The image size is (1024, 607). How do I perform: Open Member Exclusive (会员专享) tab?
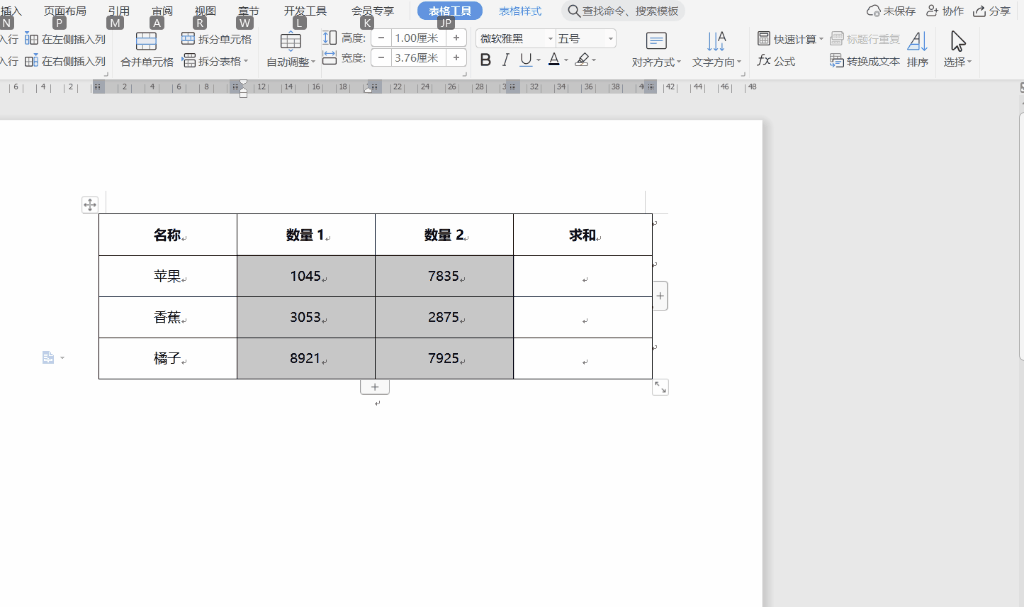point(373,11)
